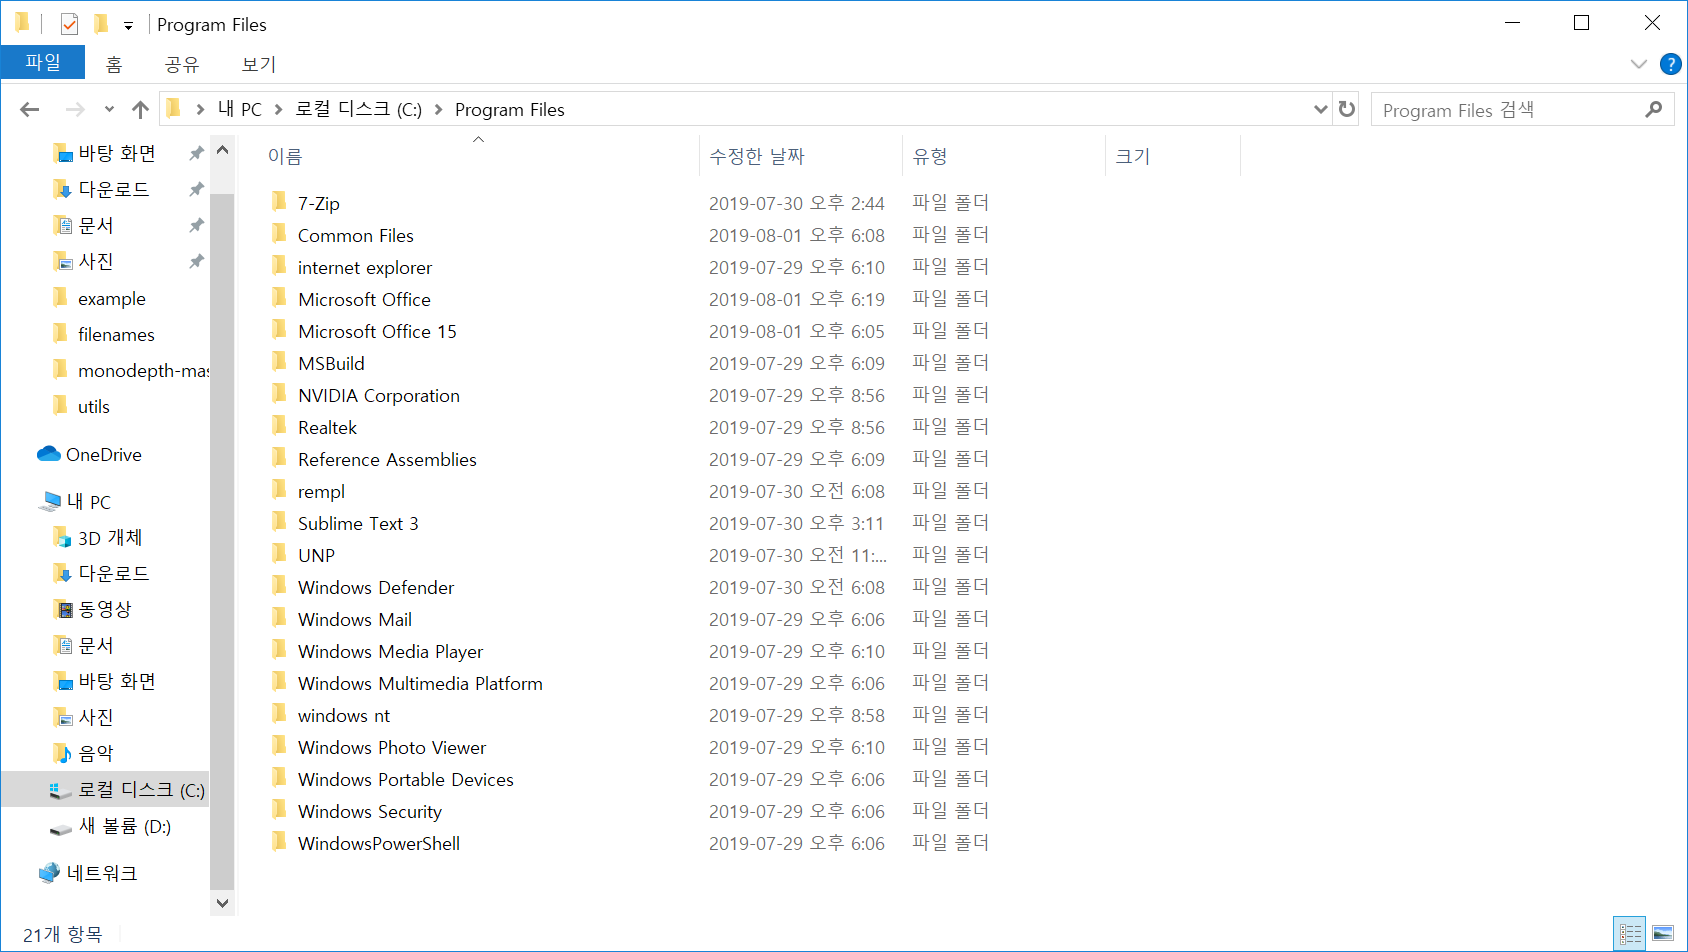
Task: Open the recent locations dropdown
Action: (109, 109)
